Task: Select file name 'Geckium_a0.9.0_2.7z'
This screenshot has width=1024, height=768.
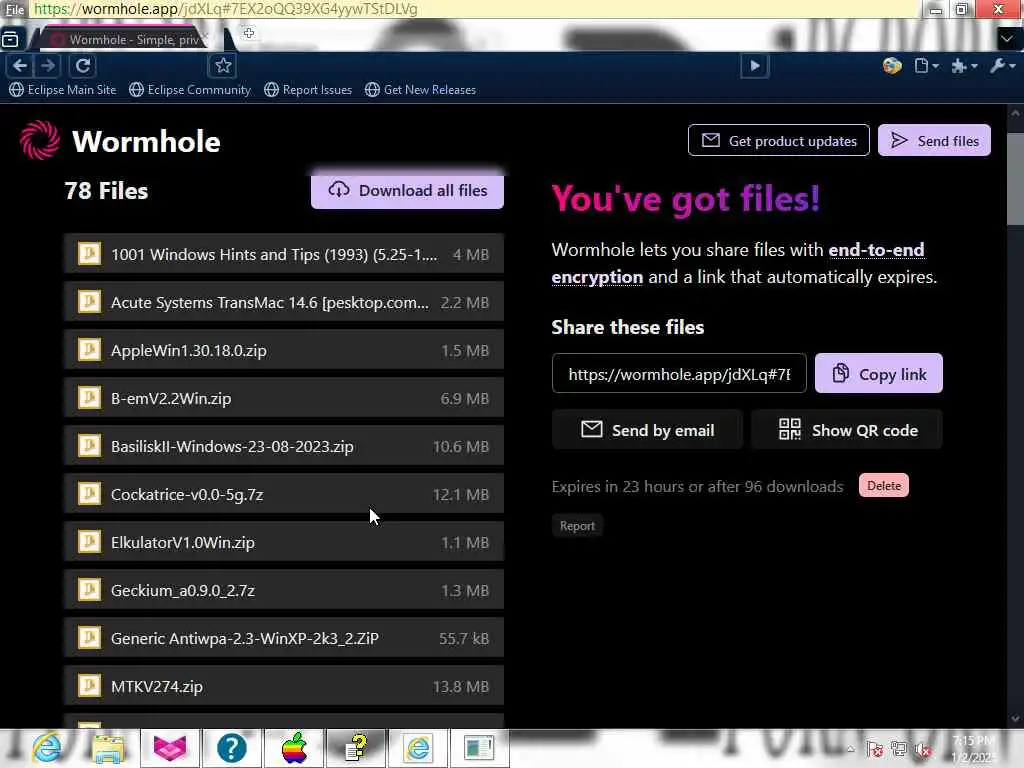Action: pyautogui.click(x=183, y=591)
